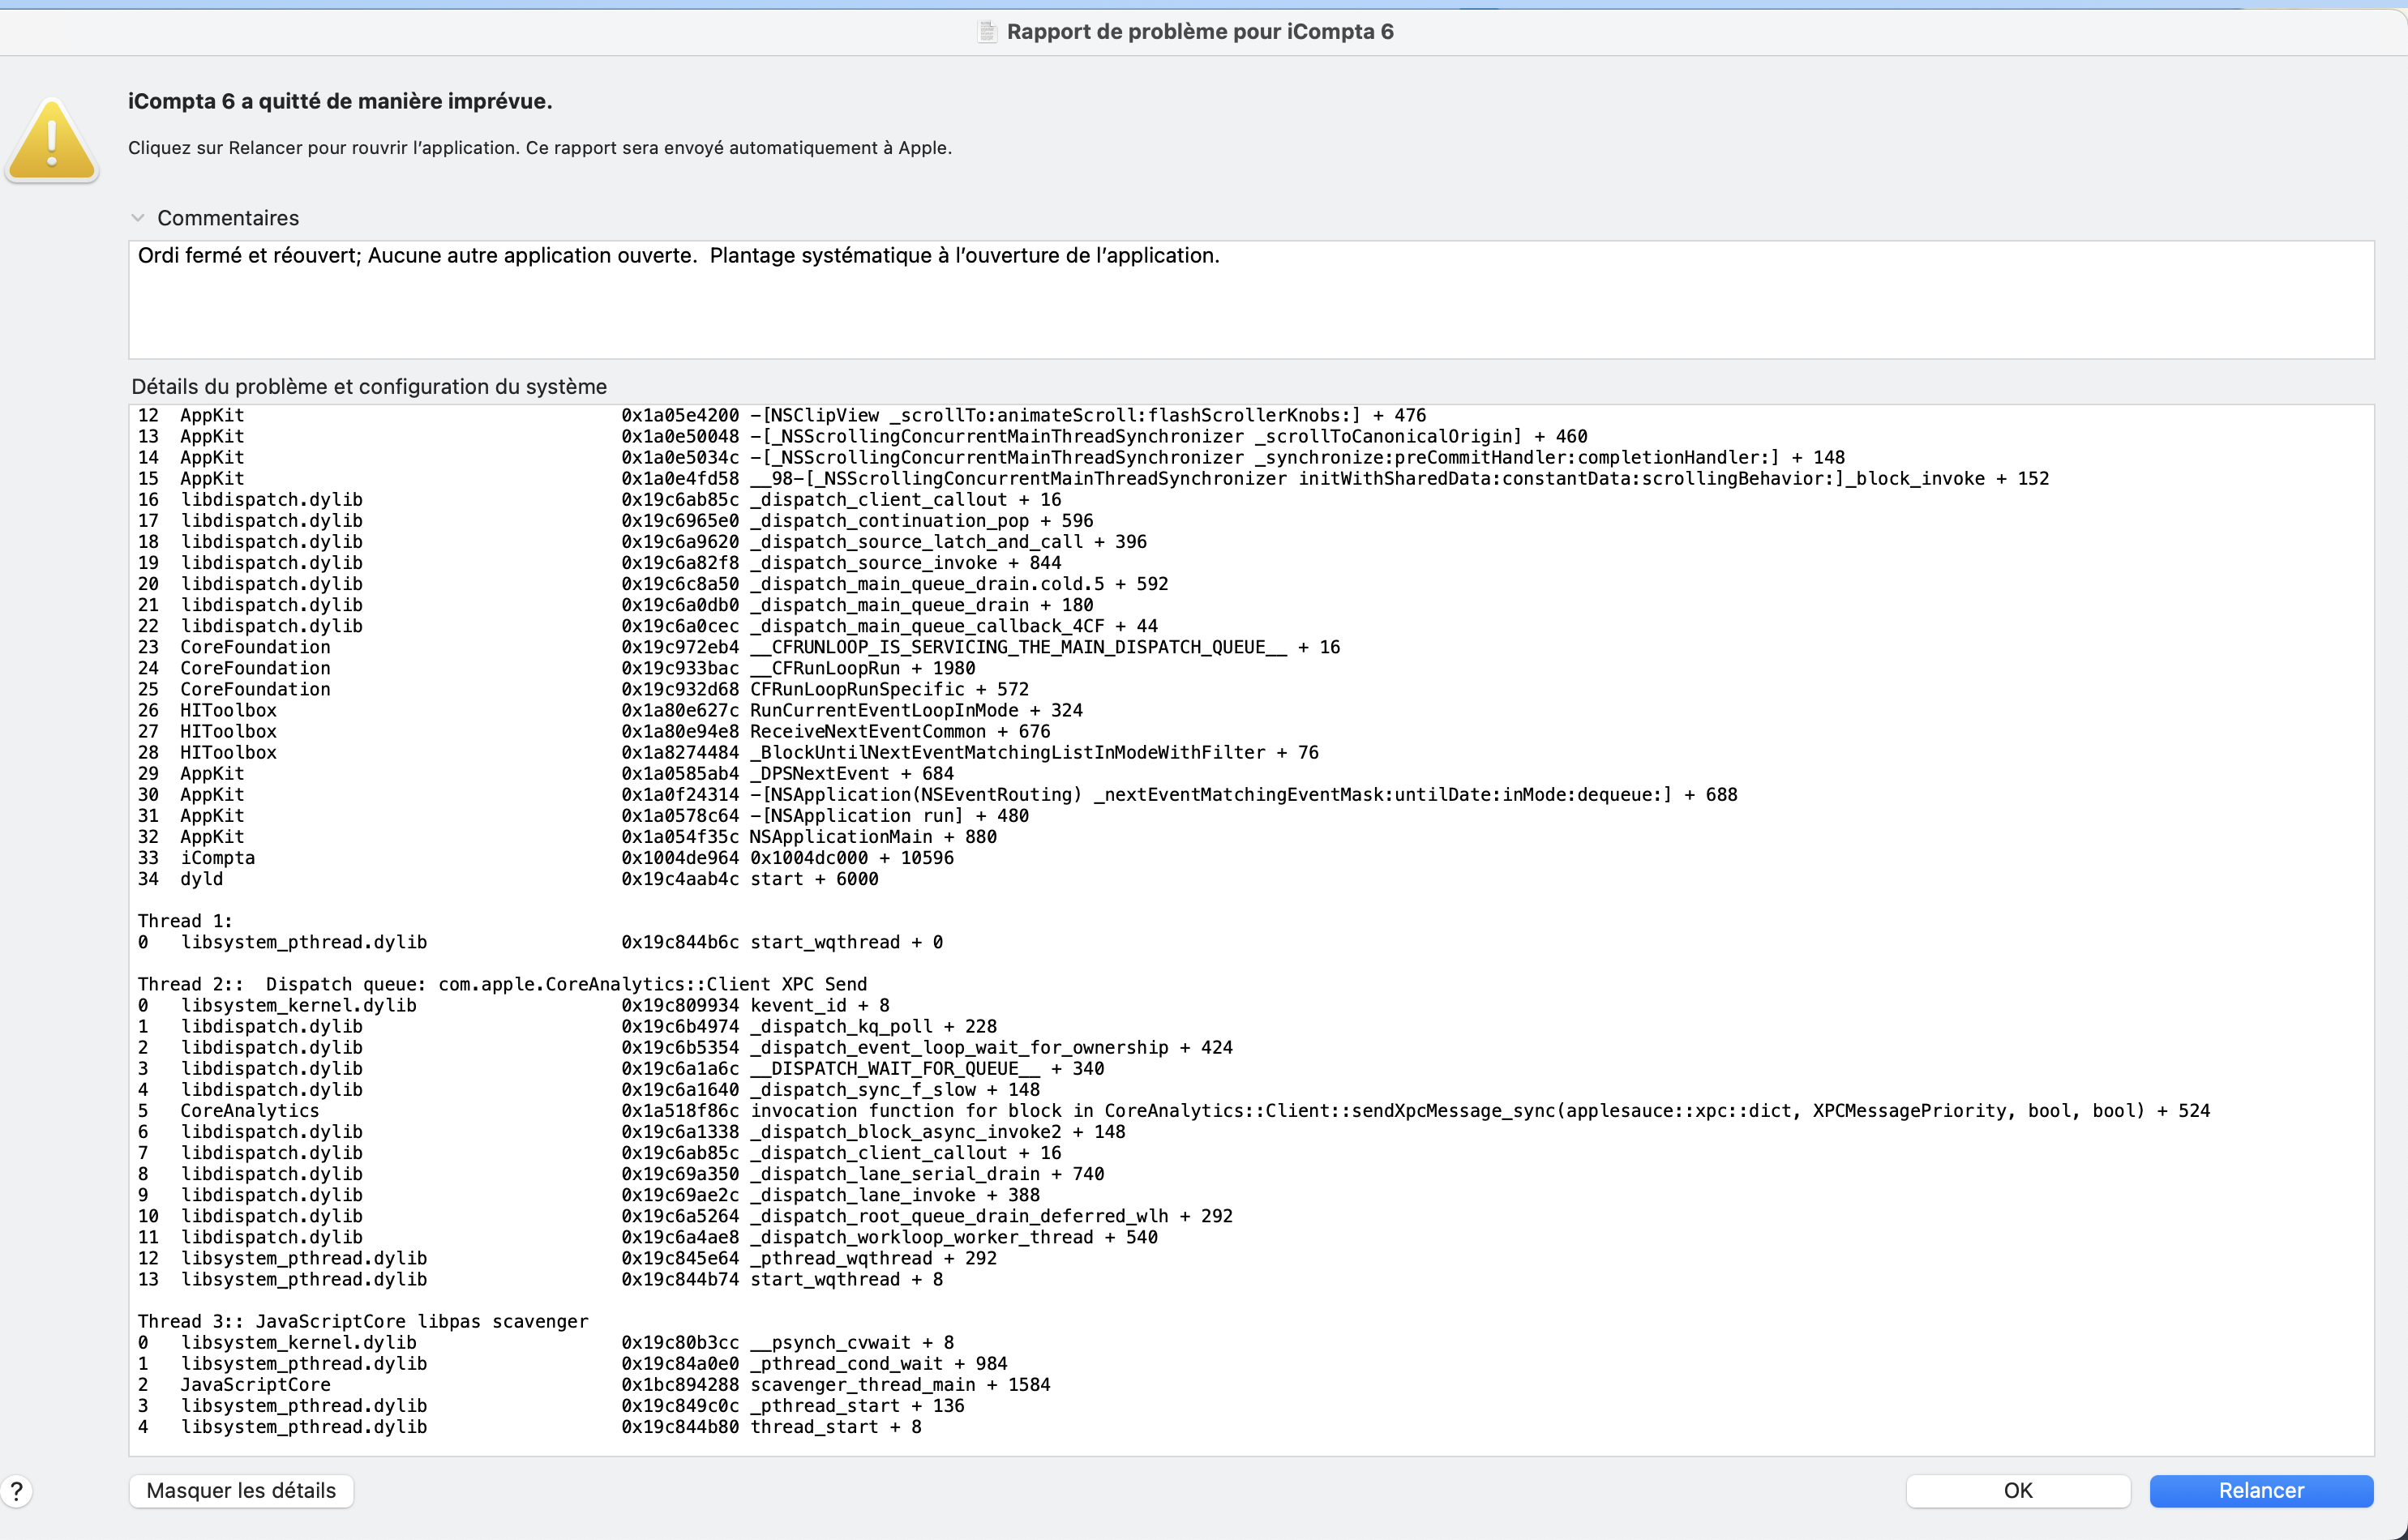
Task: Click '_dispatch_lane_invoke + 388' row
Action: tap(589, 1194)
